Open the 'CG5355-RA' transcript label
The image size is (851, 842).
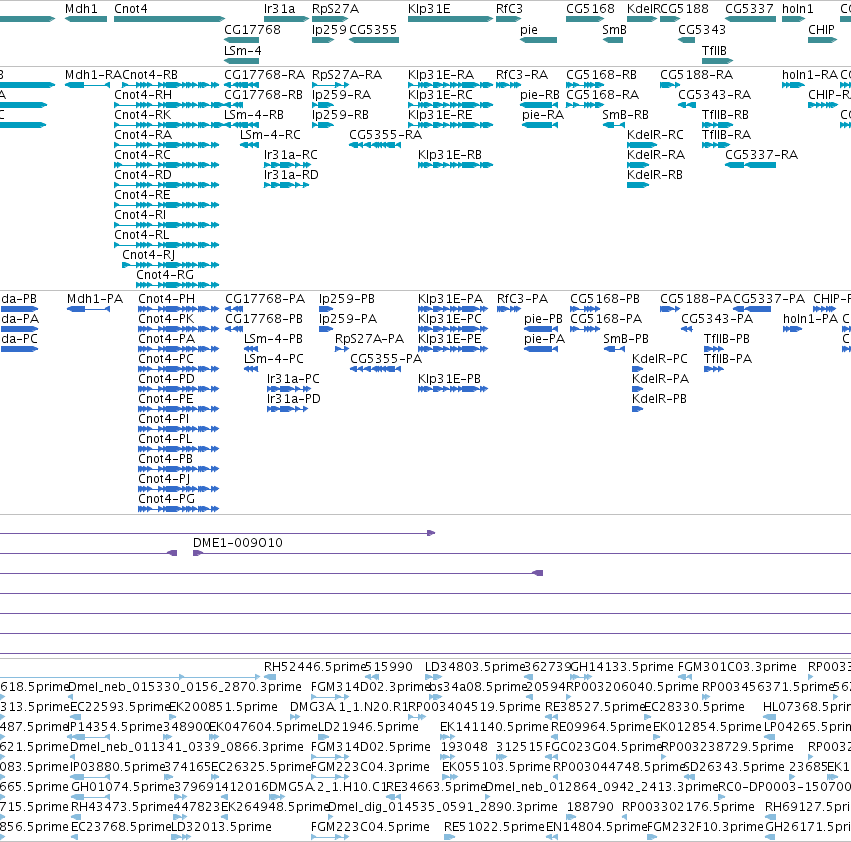click(x=385, y=135)
